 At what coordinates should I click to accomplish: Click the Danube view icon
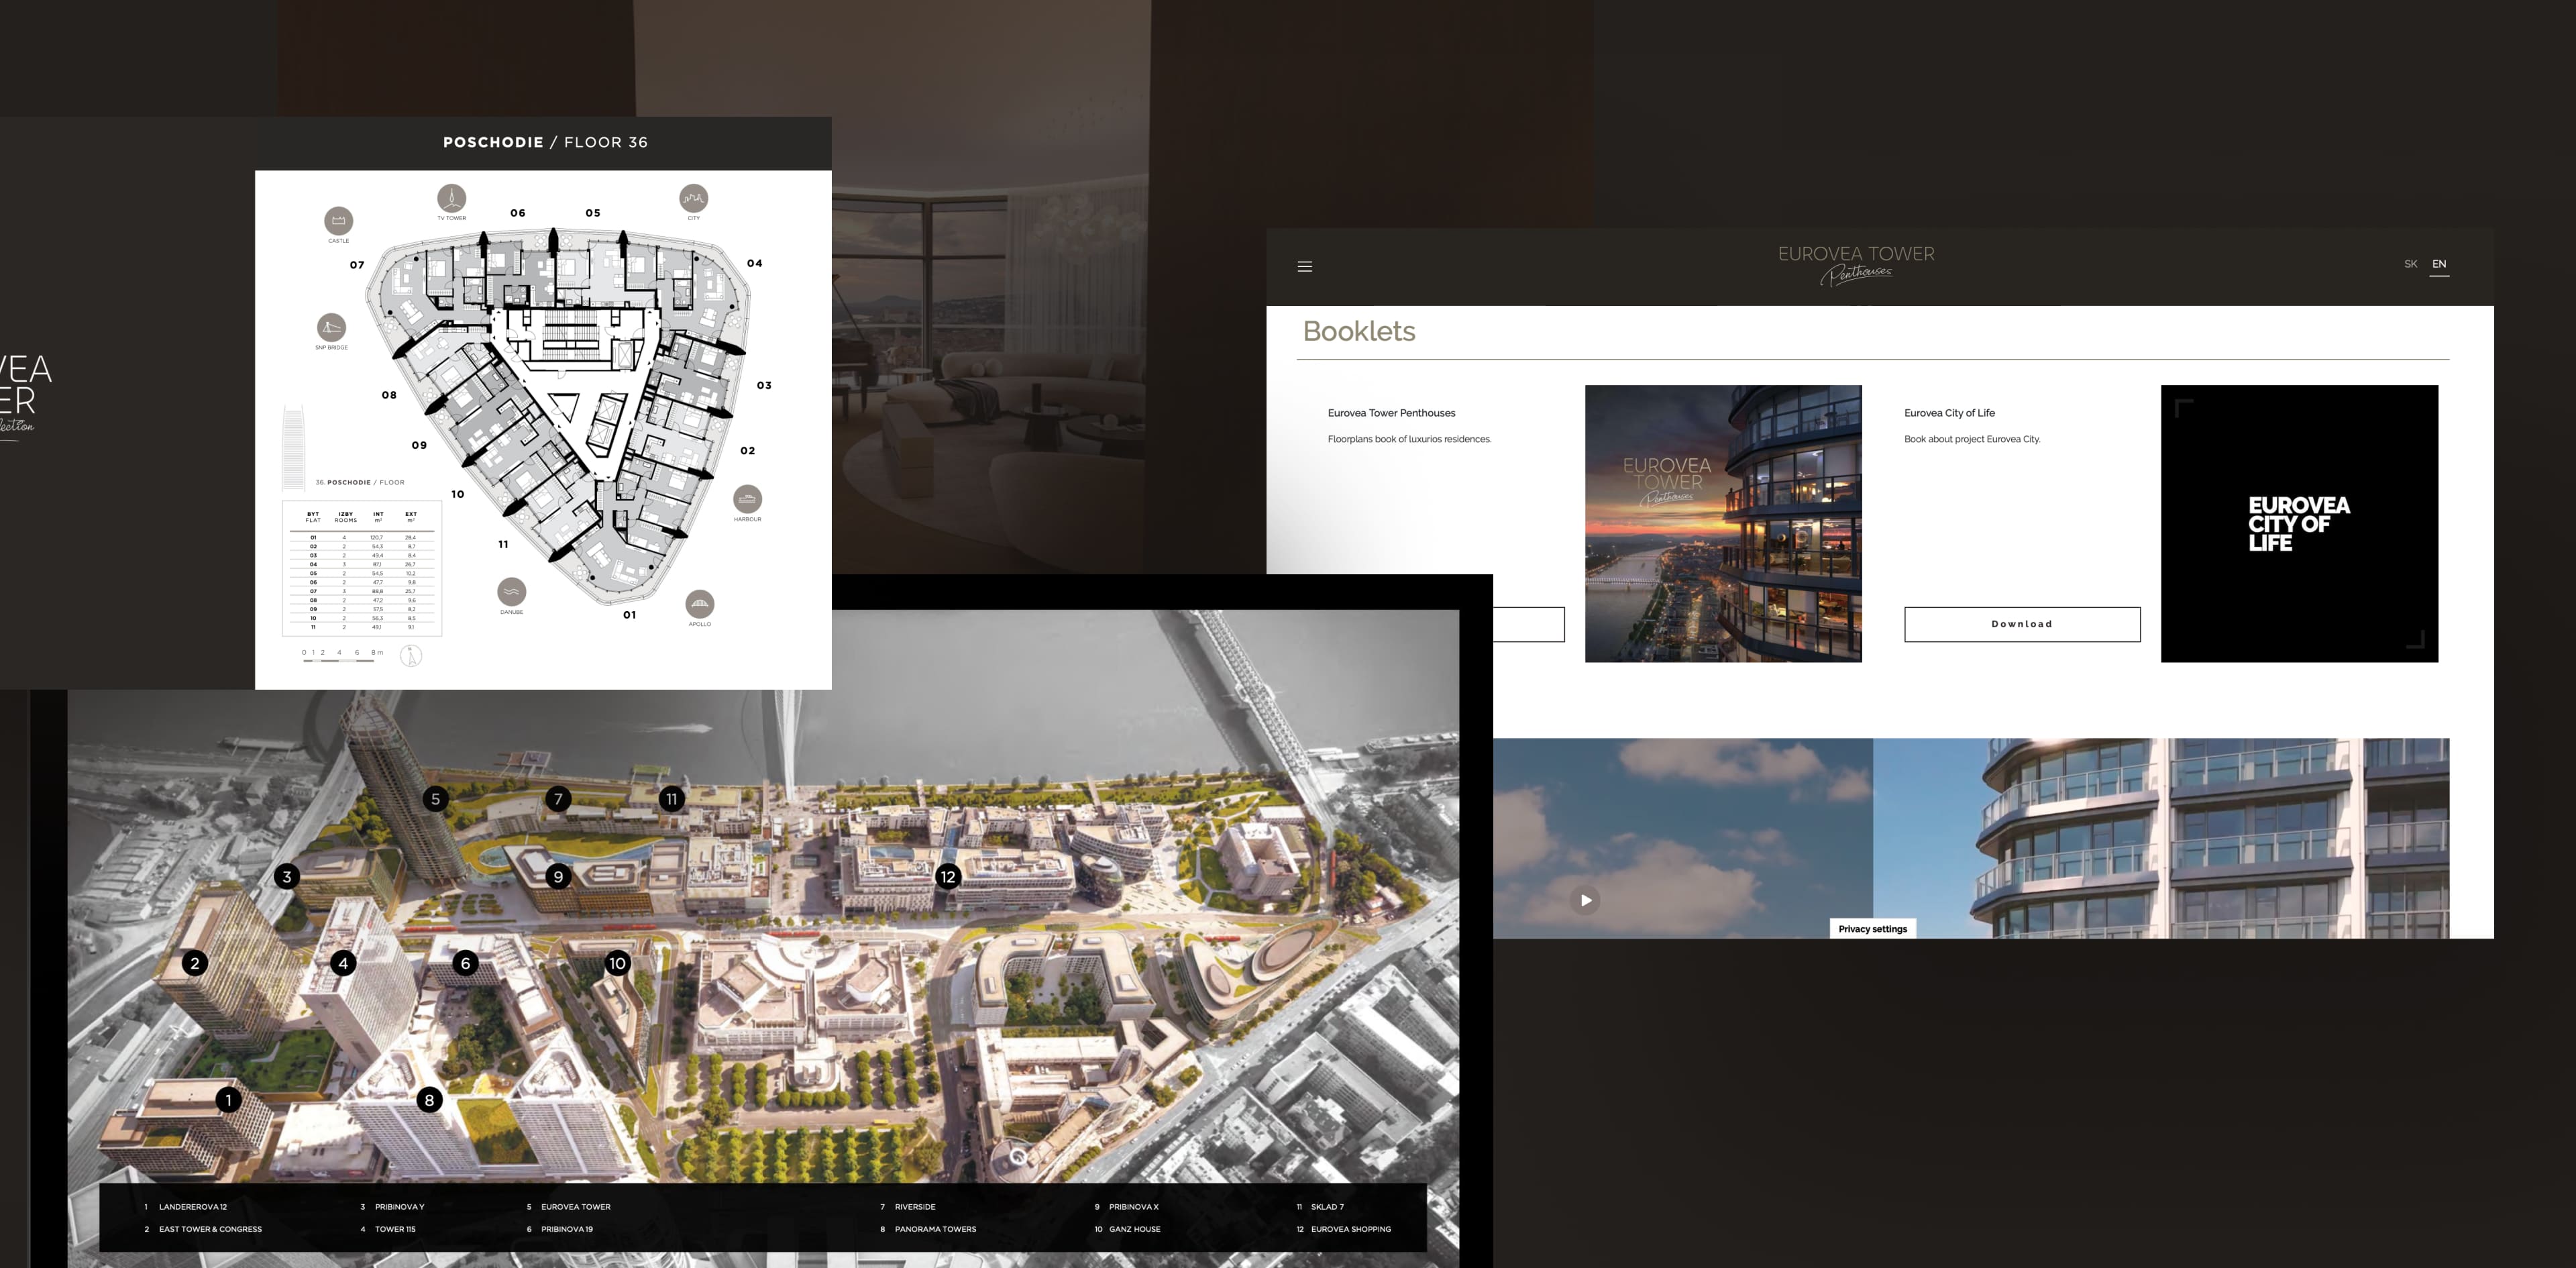click(511, 591)
